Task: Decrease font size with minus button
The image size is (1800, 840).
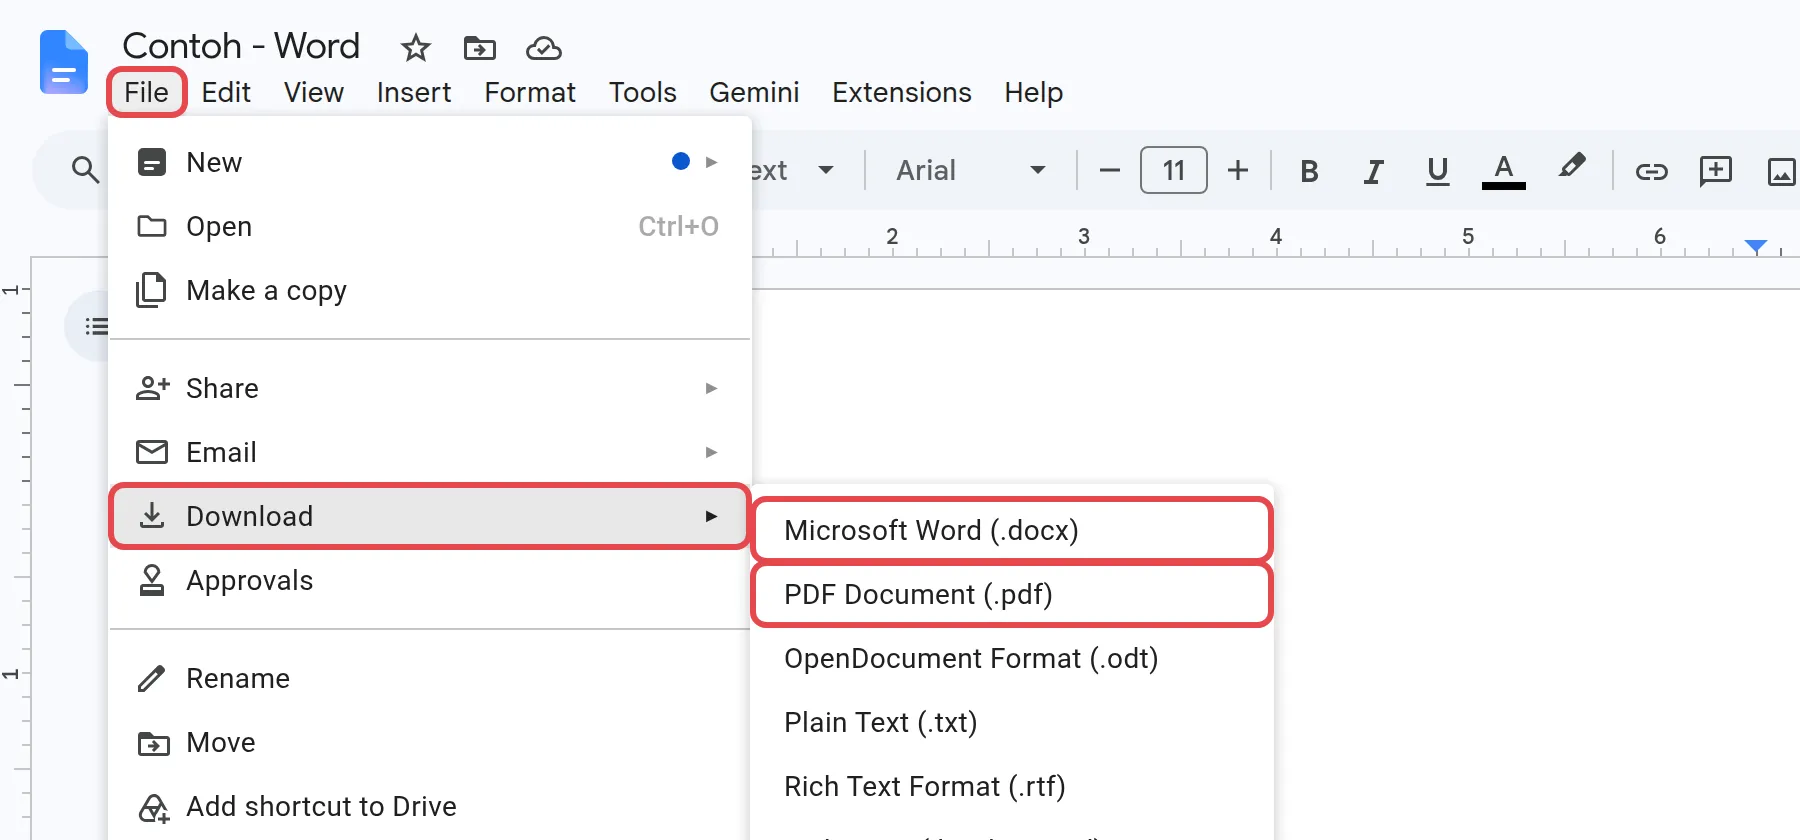Action: (1109, 171)
